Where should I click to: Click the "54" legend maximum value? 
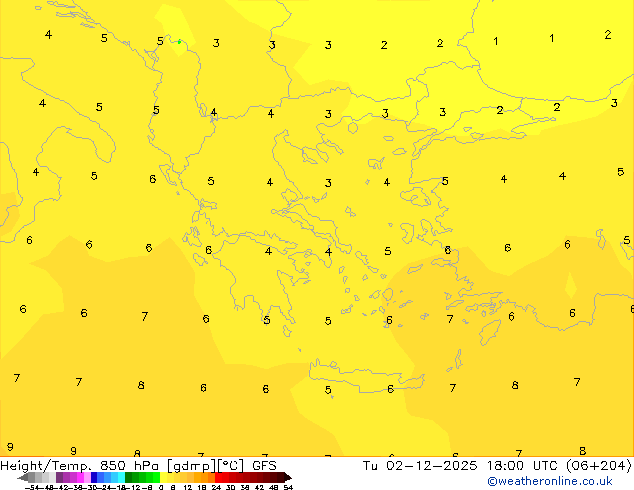288,487
